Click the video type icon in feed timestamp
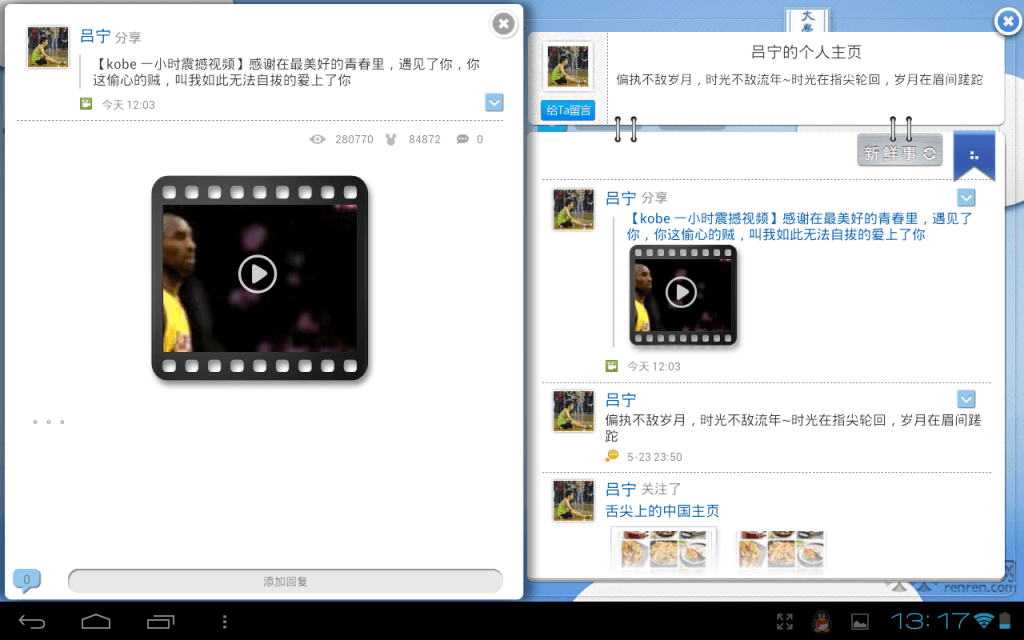Viewport: 1024px width, 640px height. (x=611, y=366)
